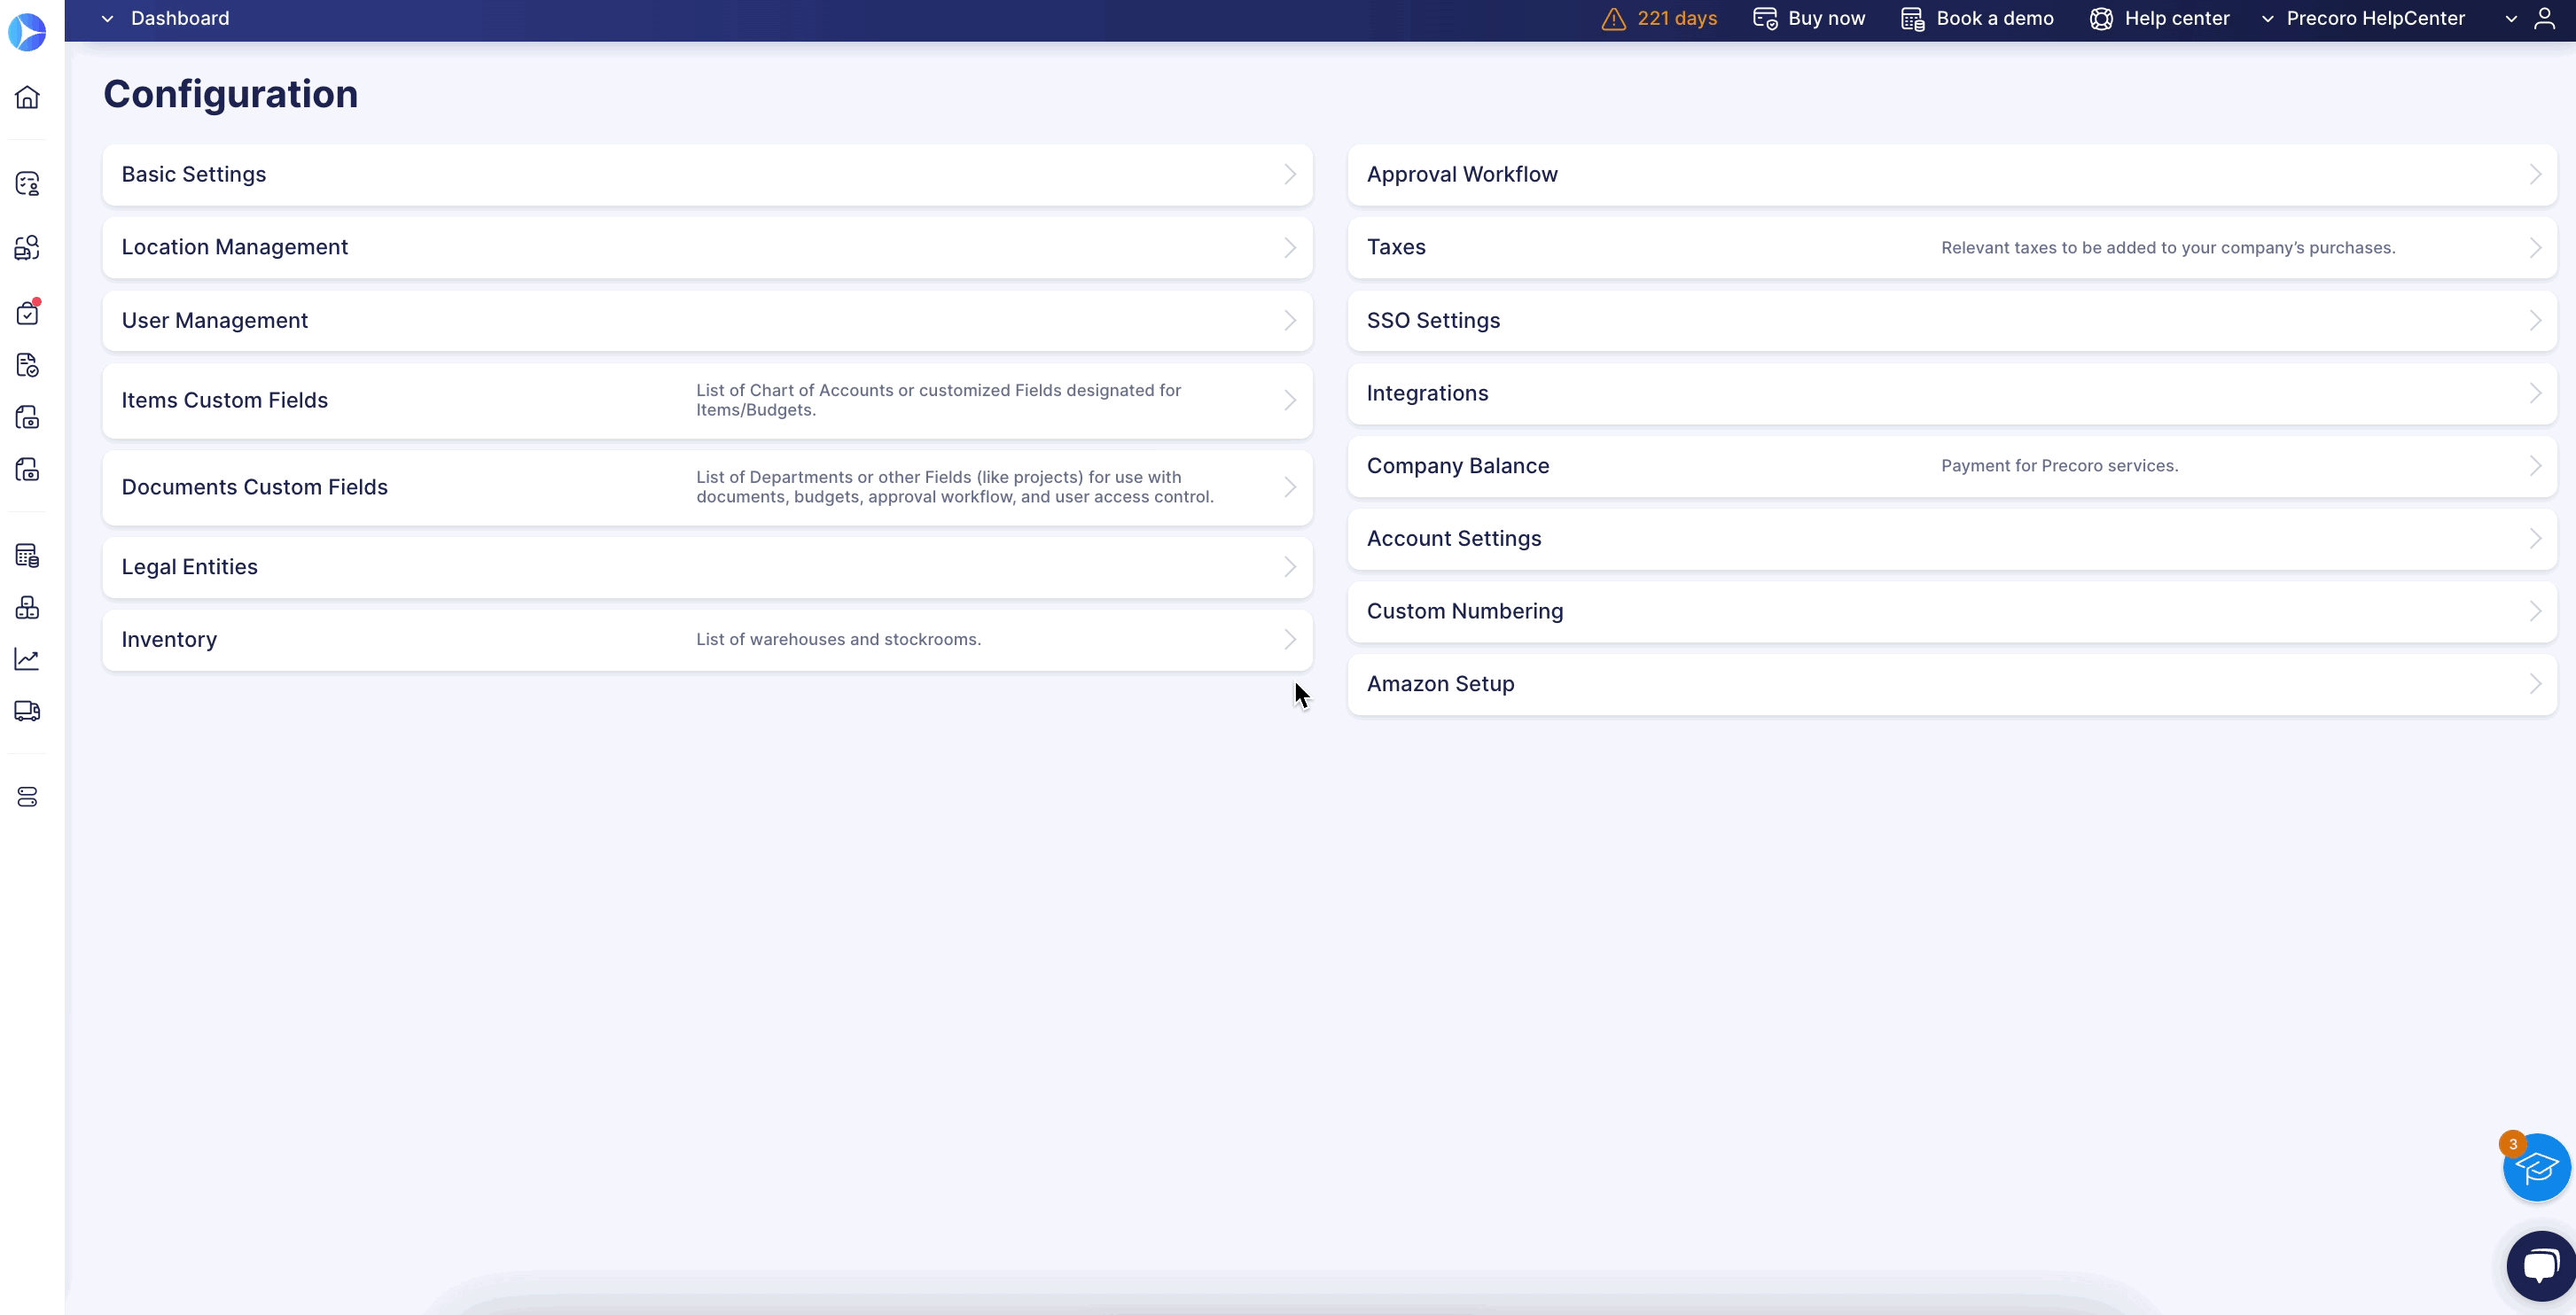Open the line chart reports sidebar icon
The height and width of the screenshot is (1315, 2576).
pyautogui.click(x=27, y=659)
